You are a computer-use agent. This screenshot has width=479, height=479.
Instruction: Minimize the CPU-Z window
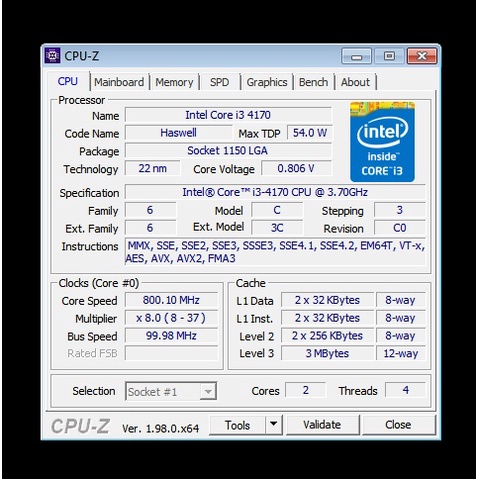tap(356, 56)
